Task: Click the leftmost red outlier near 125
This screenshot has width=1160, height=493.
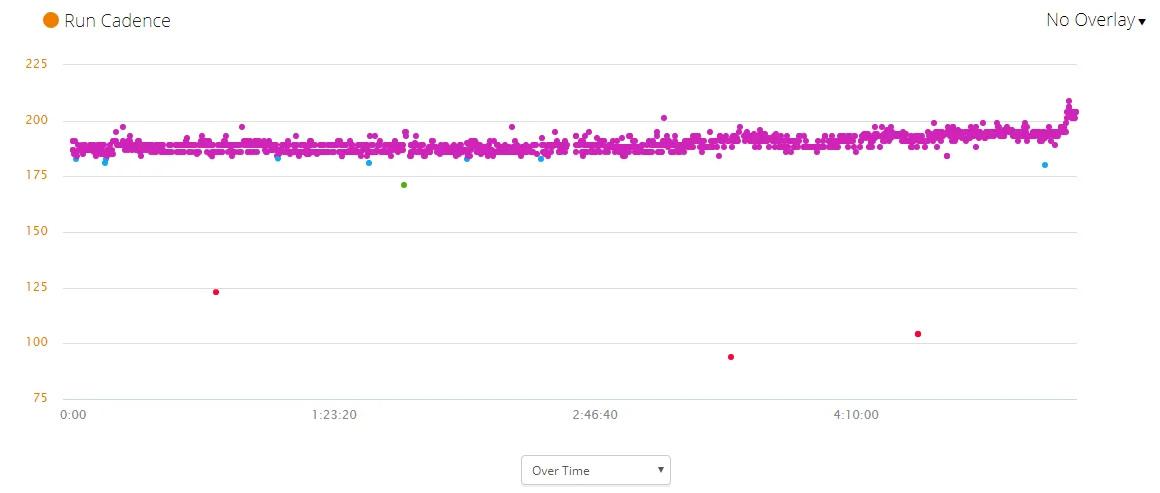Action: pyautogui.click(x=216, y=292)
